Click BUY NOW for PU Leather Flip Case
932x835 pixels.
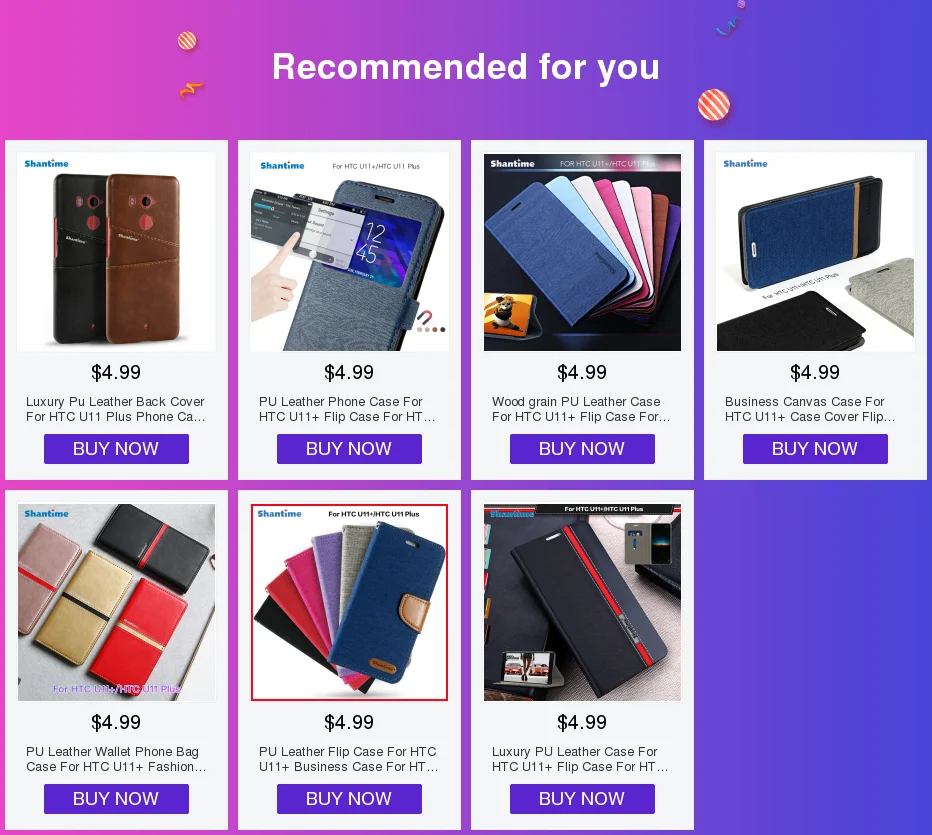point(350,799)
